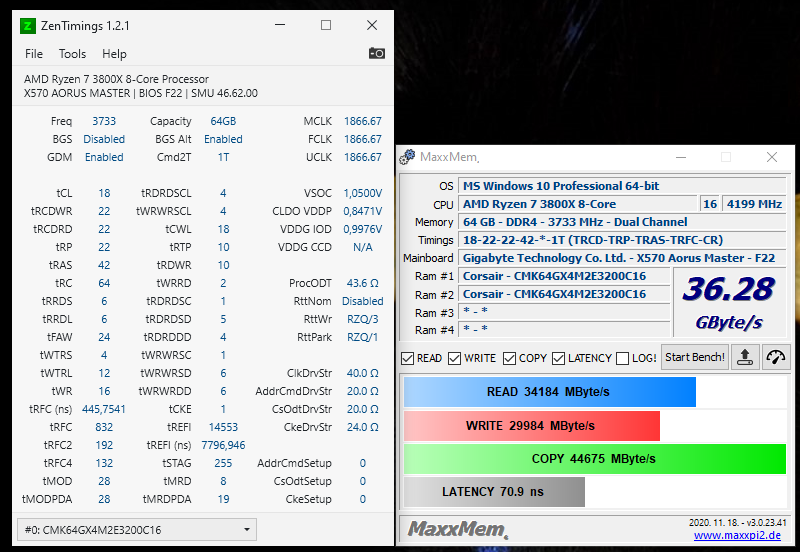800x552 pixels.
Task: Click the MaxxMem Timings field 18-22-22-42
Action: point(622,240)
